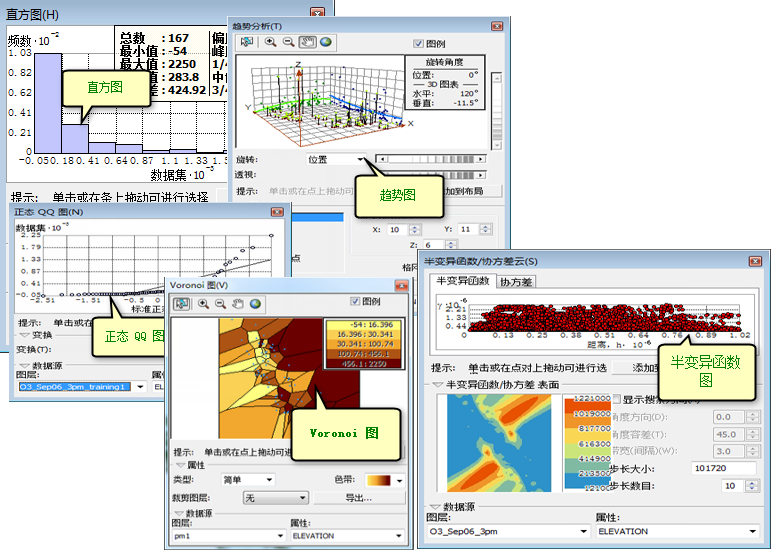Collapse 数据源 section in QQ plot window
The image size is (774, 551).
[25, 366]
